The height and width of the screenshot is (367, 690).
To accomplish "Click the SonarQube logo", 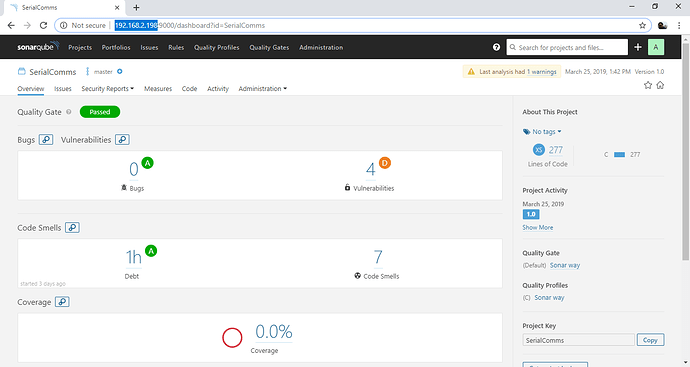I will (38, 47).
